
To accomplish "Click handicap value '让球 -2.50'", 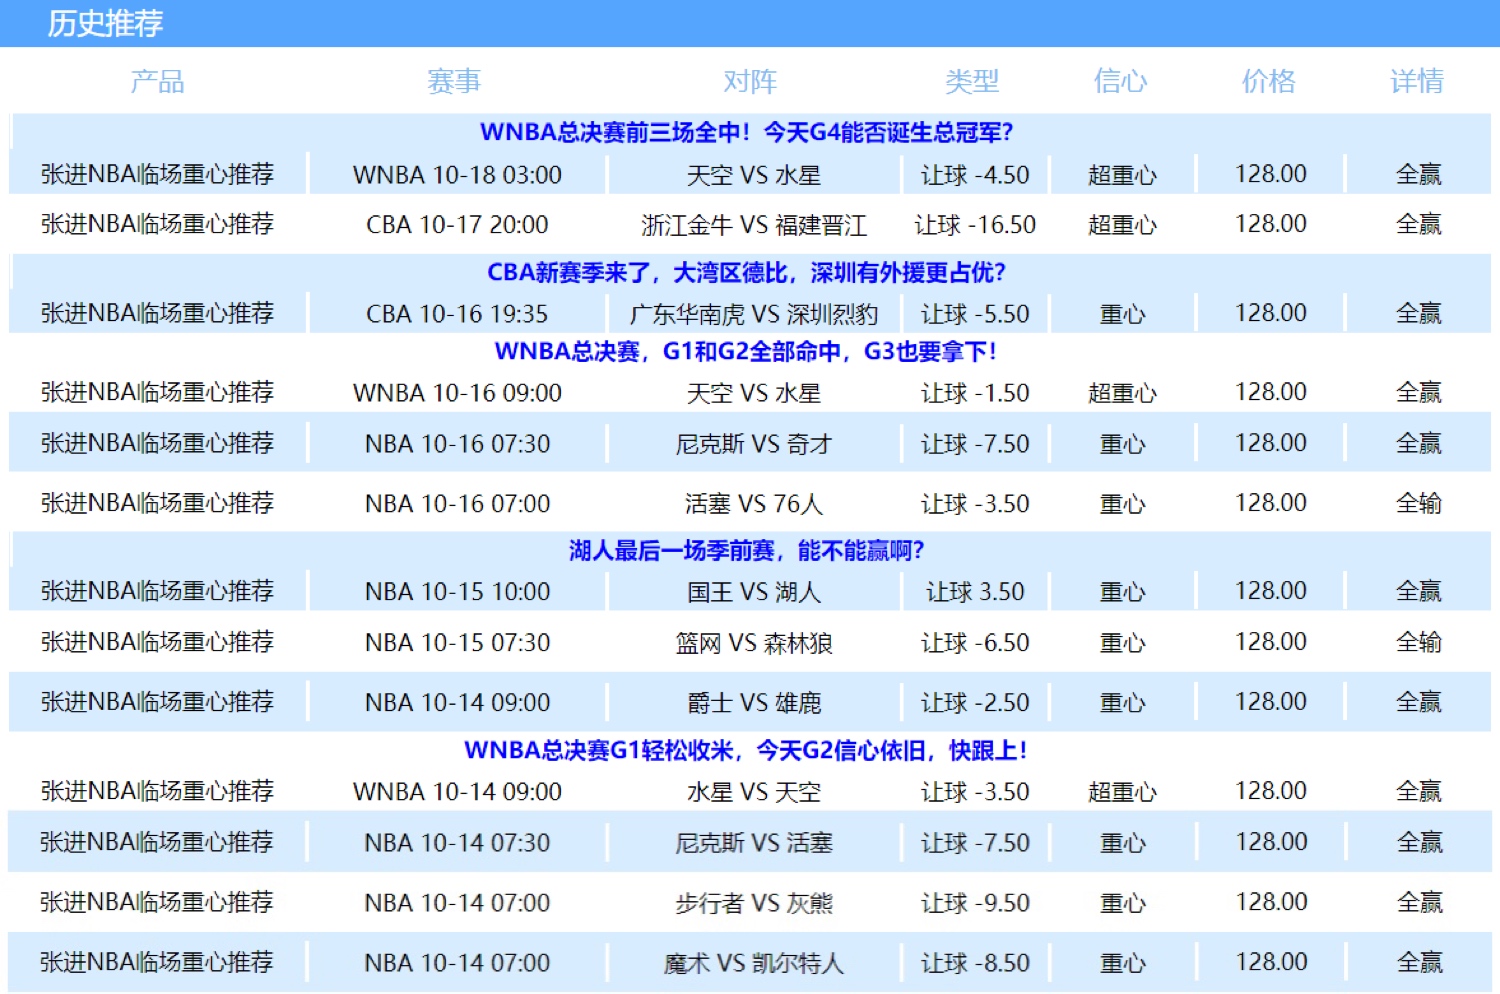I will click(x=975, y=703).
